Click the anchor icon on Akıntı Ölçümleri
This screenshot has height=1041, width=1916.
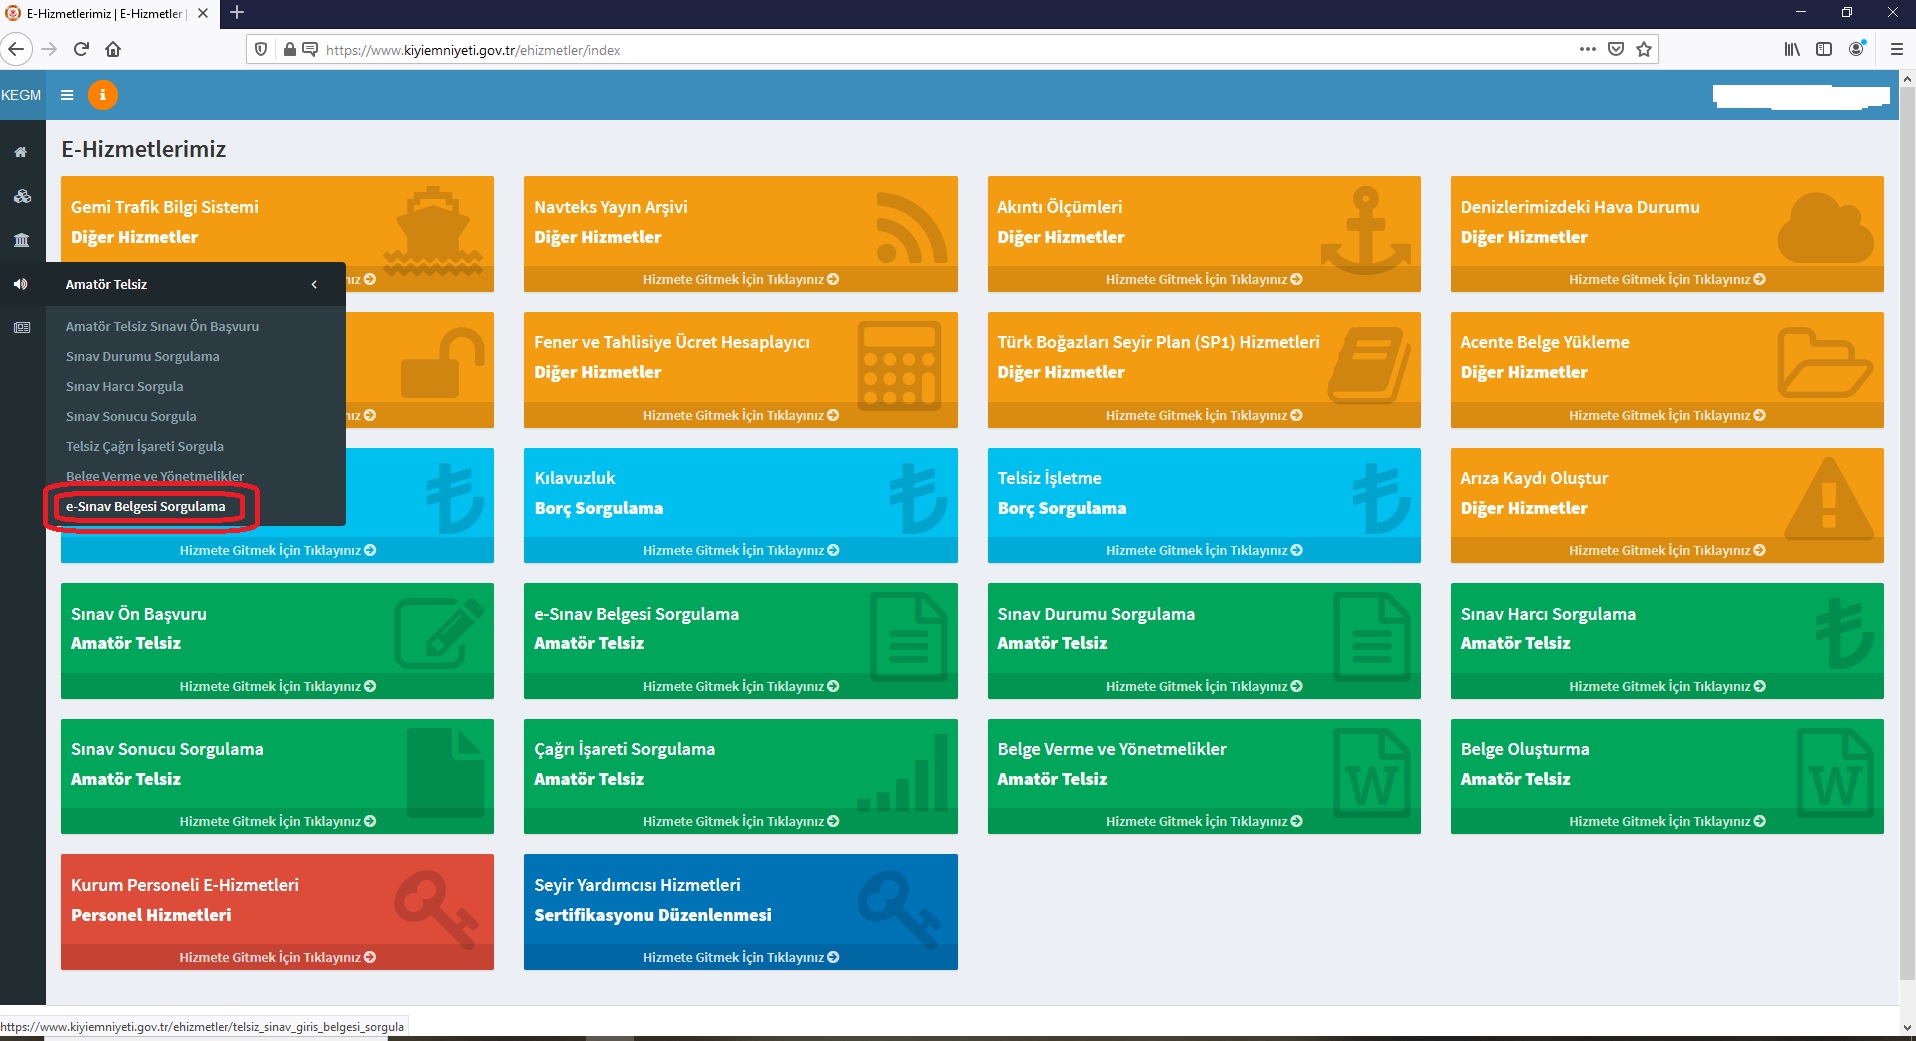click(x=1365, y=230)
